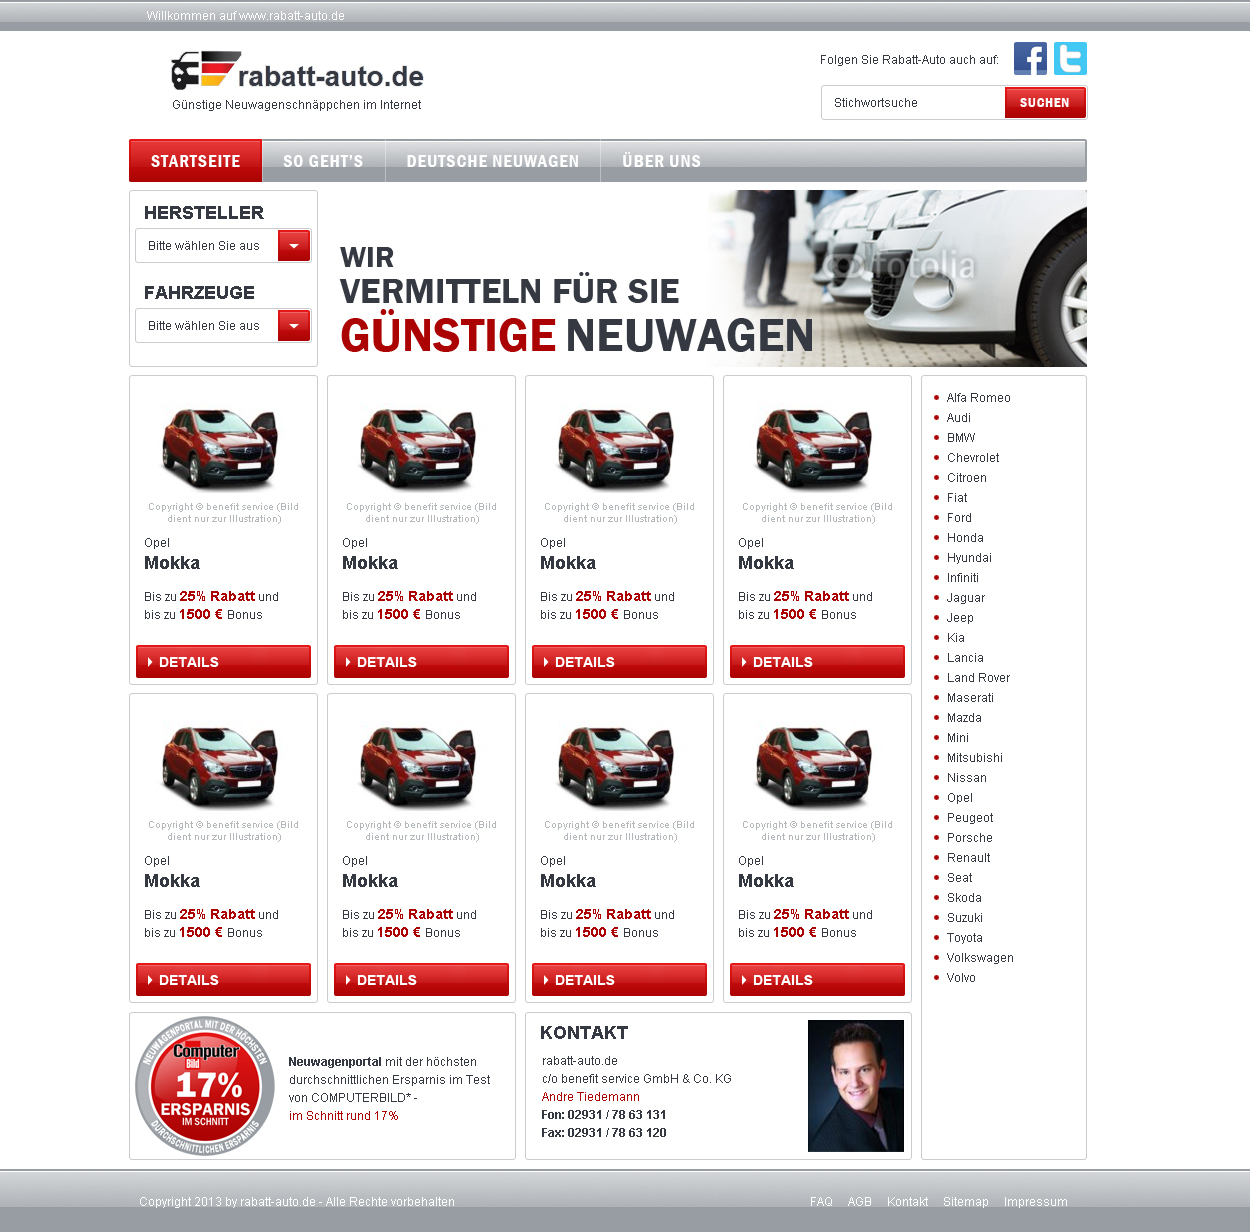Image resolution: width=1250 pixels, height=1232 pixels.
Task: Click the contact person's portrait photo
Action: click(856, 1086)
